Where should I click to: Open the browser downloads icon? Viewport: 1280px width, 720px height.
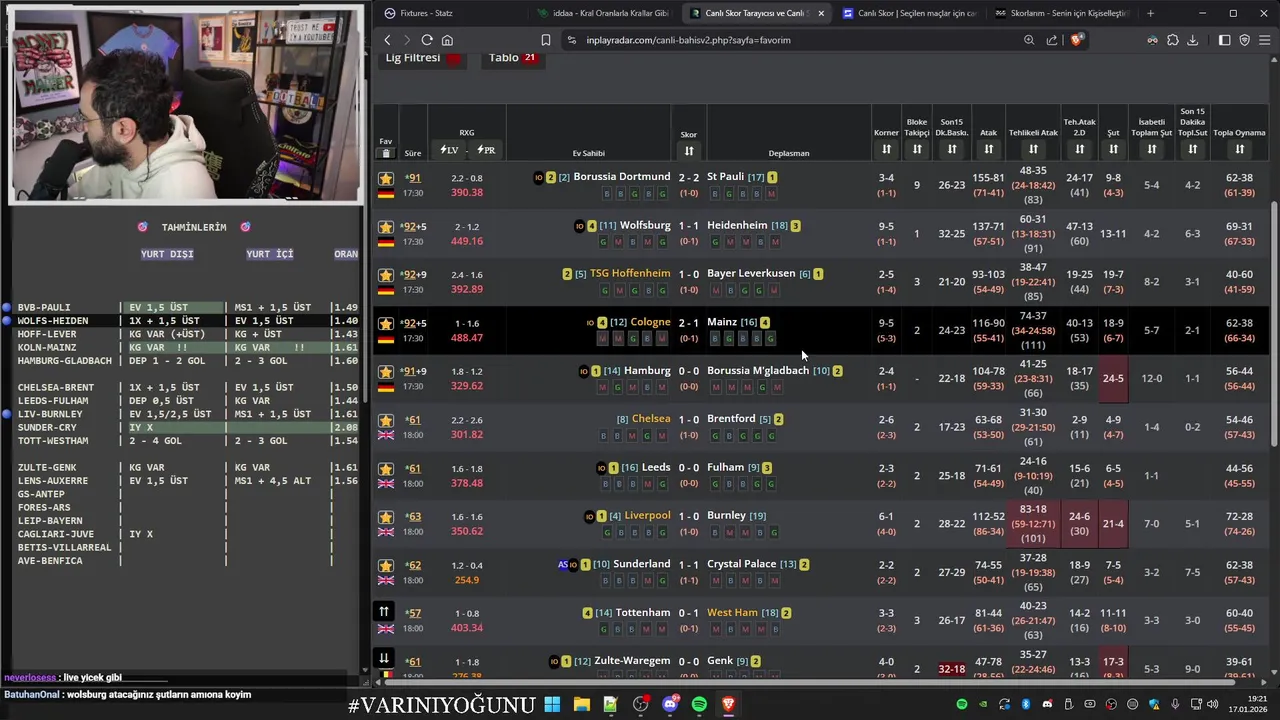[1192, 40]
